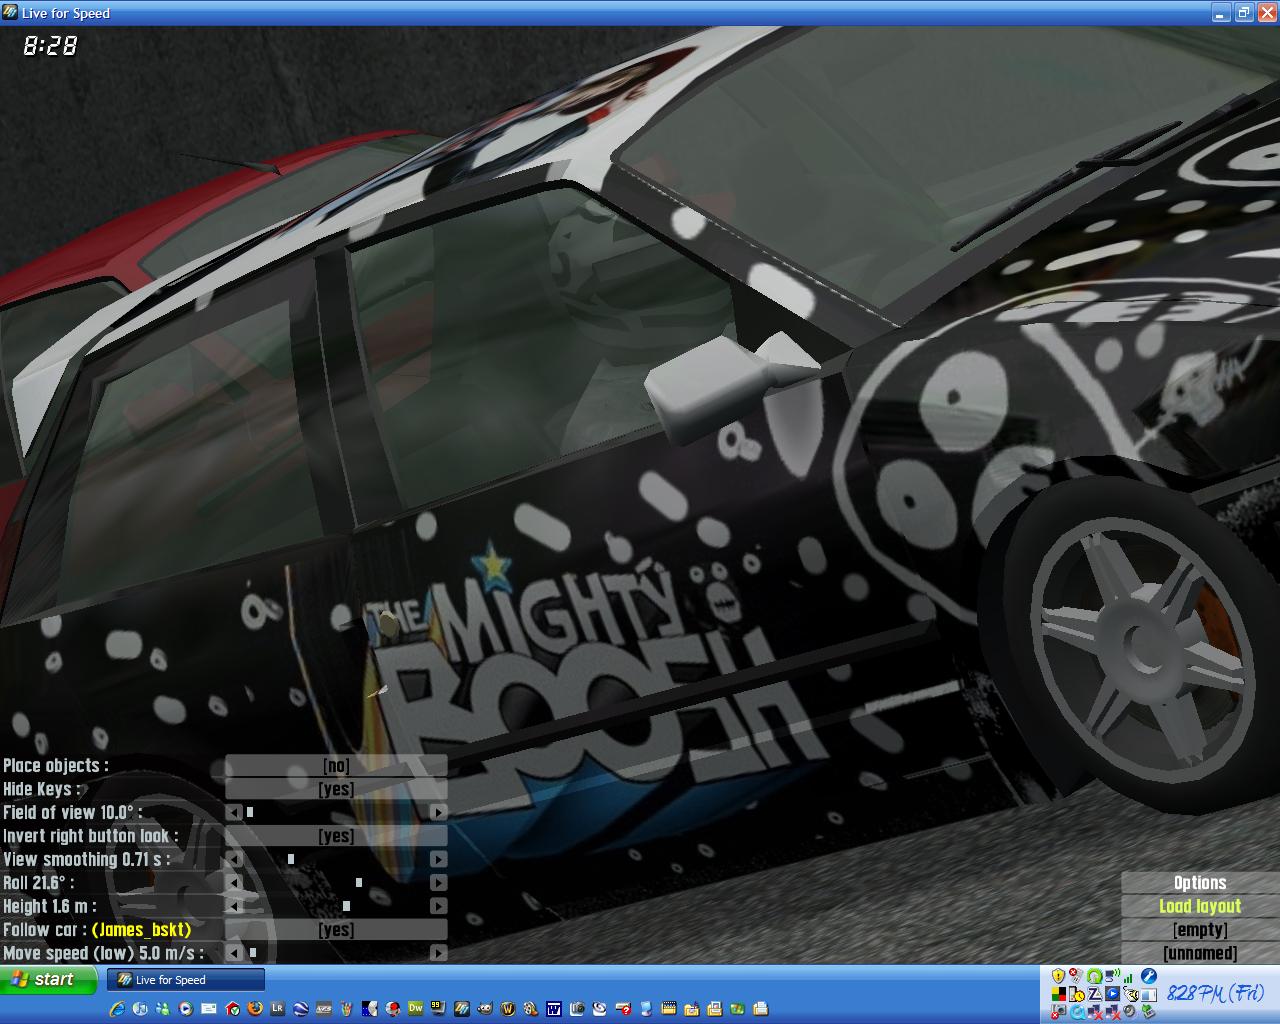Open the Windows Start menu
The image size is (1280, 1024).
click(x=50, y=979)
